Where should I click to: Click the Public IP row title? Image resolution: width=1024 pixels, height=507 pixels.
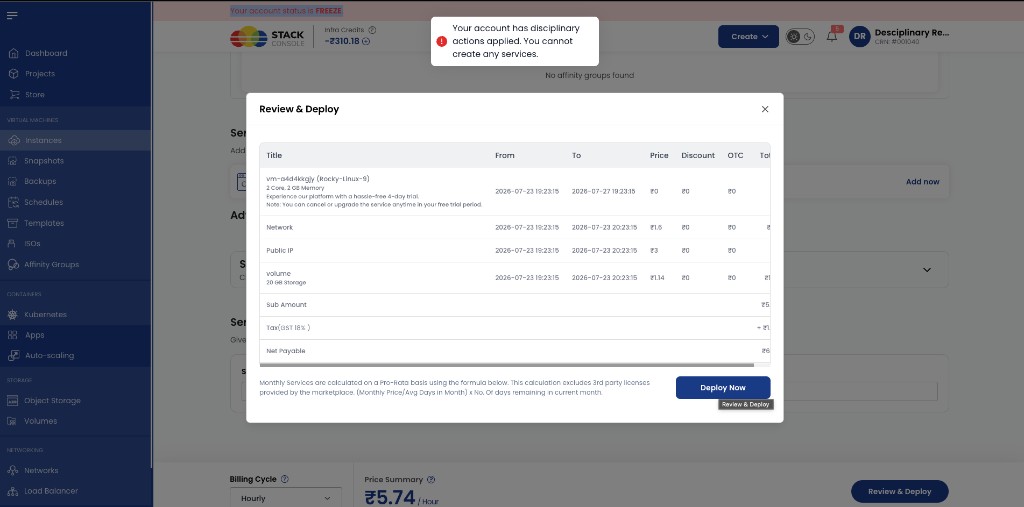click(280, 250)
